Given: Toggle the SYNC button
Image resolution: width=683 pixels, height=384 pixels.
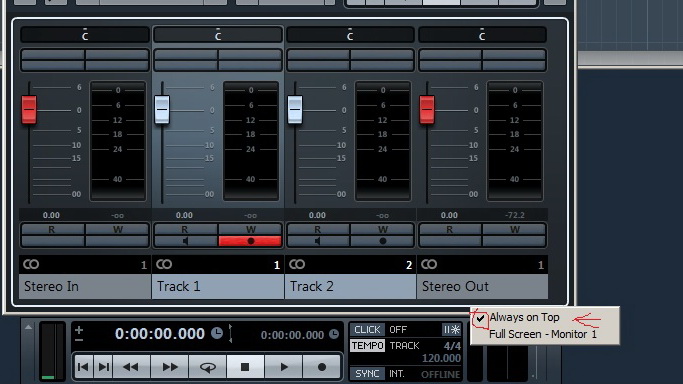Looking at the screenshot, I should 367,374.
